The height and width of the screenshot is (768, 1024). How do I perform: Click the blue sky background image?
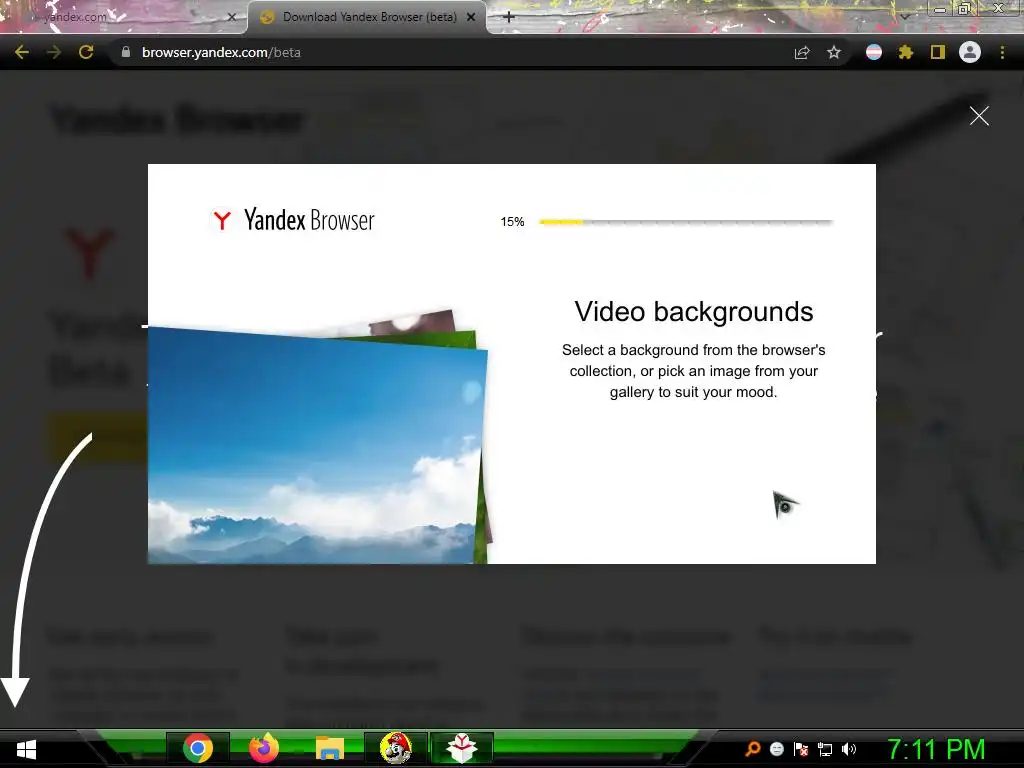pos(317,447)
